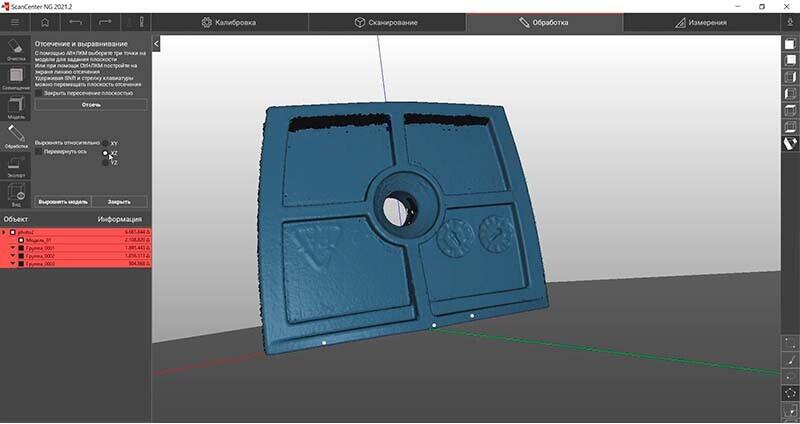Expand the top project row in object tree
Viewport: 800px width, 424px height.
click(4, 232)
